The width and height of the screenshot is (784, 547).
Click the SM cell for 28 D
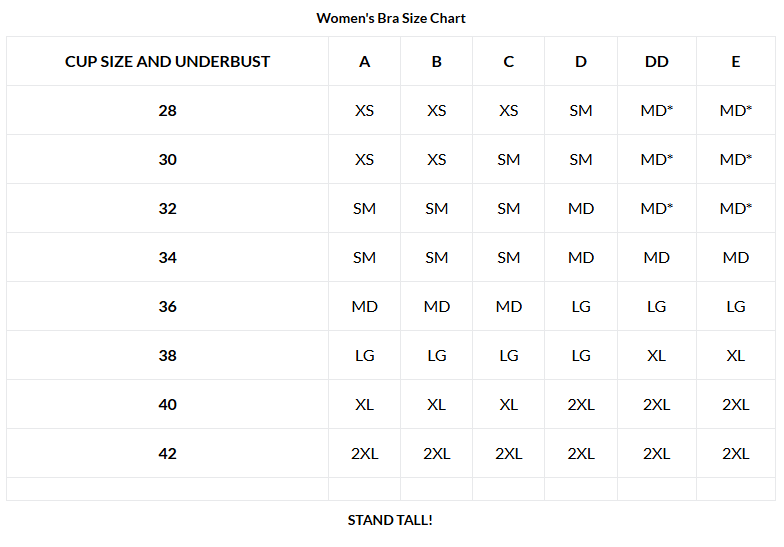click(580, 110)
